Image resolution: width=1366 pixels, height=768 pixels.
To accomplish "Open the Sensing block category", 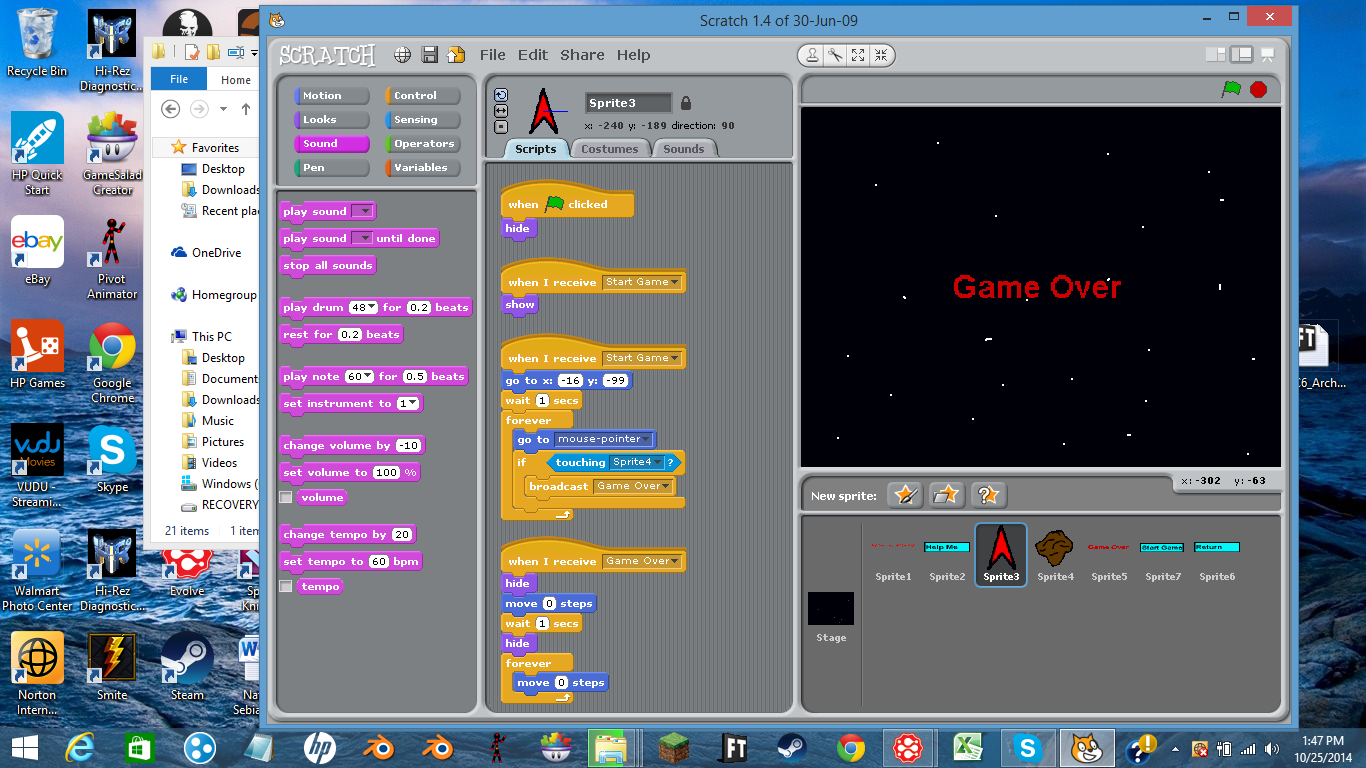I will pos(422,120).
